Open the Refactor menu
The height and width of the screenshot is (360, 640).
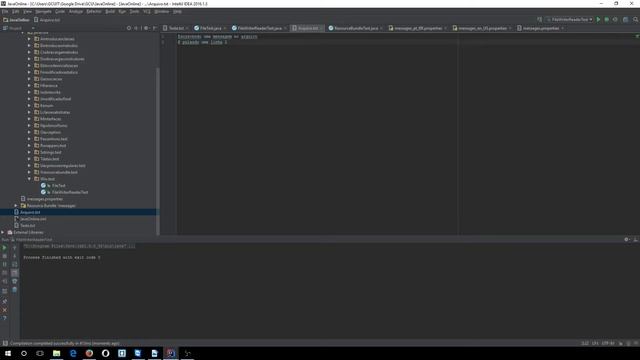coord(94,11)
